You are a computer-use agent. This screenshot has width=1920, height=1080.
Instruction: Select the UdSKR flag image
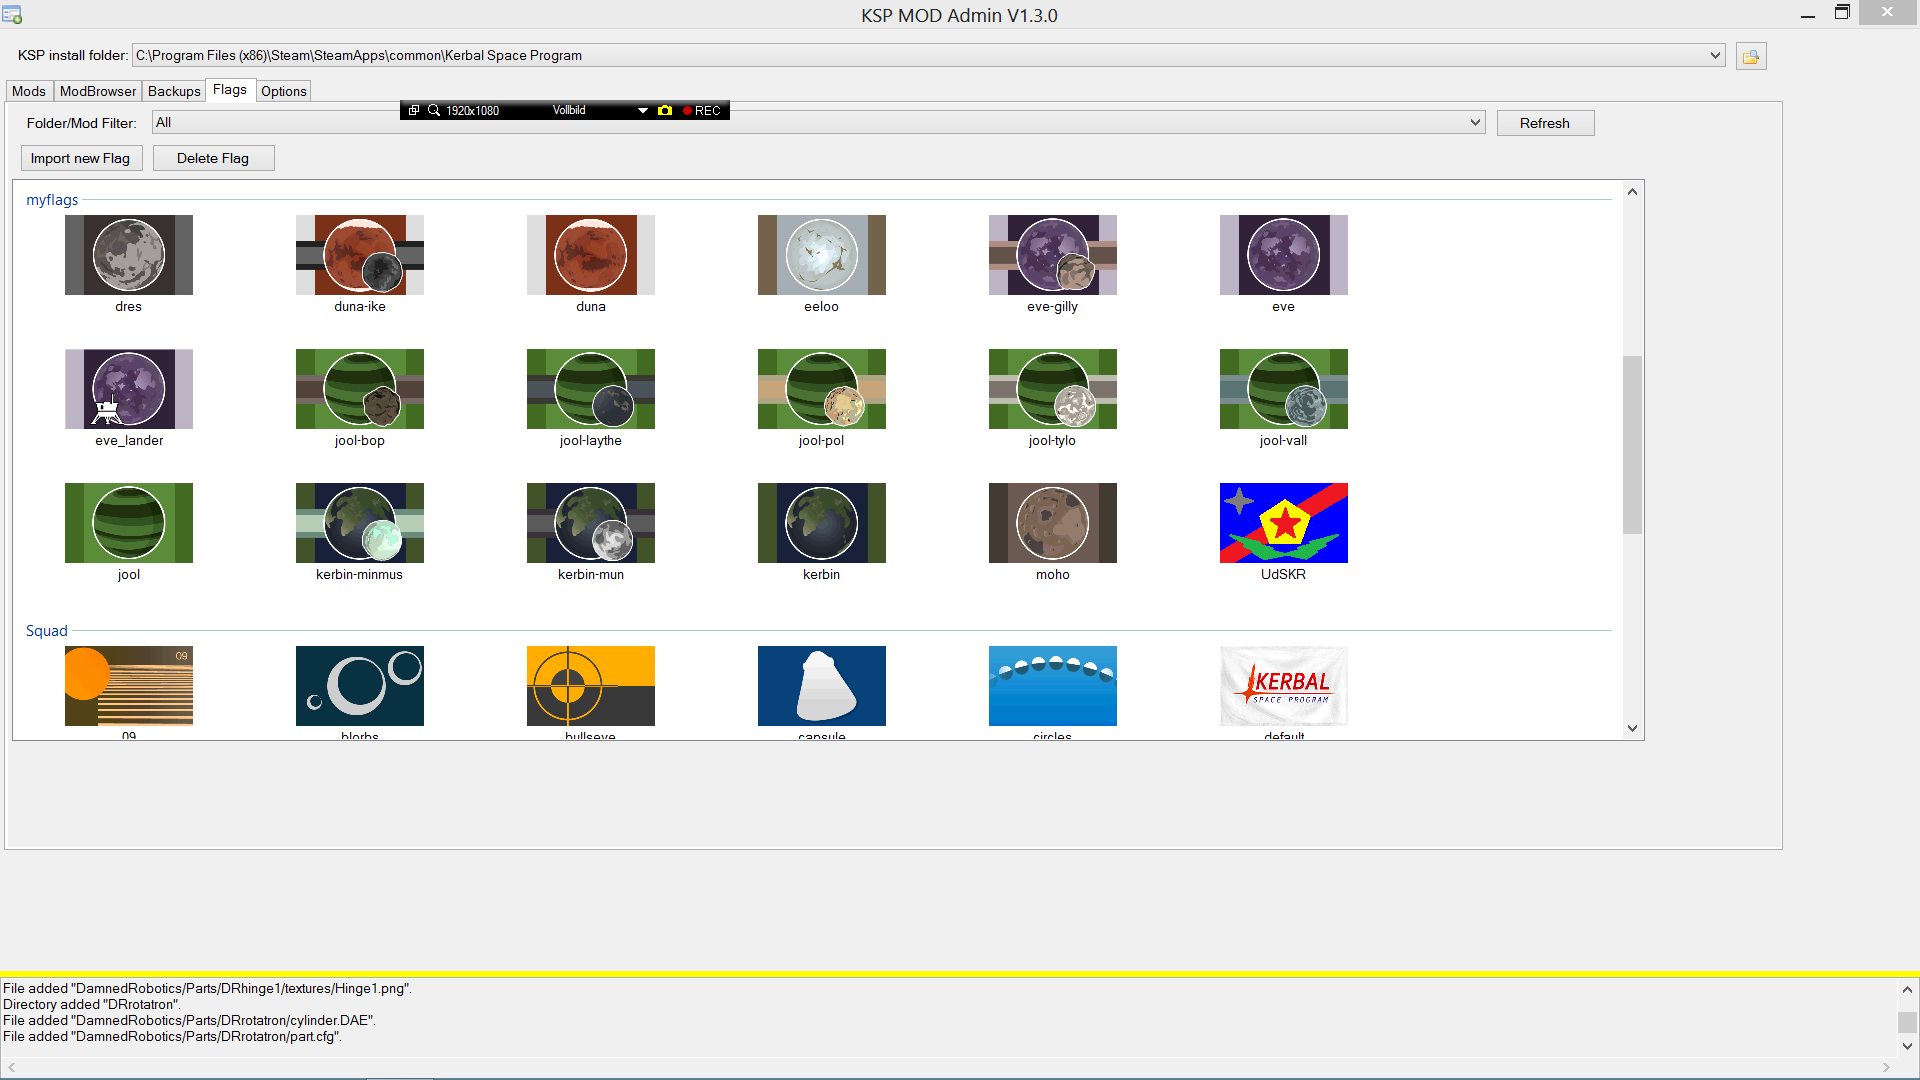pos(1283,523)
